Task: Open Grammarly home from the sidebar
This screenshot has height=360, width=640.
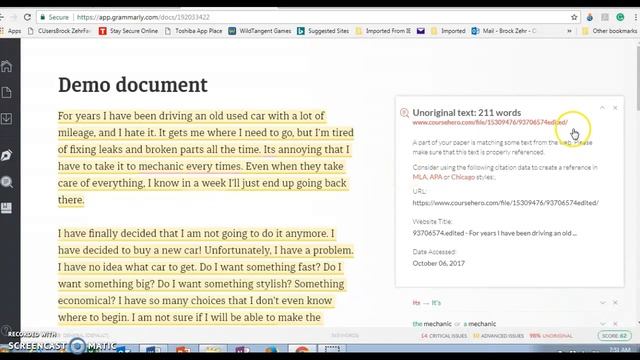Action: point(7,66)
